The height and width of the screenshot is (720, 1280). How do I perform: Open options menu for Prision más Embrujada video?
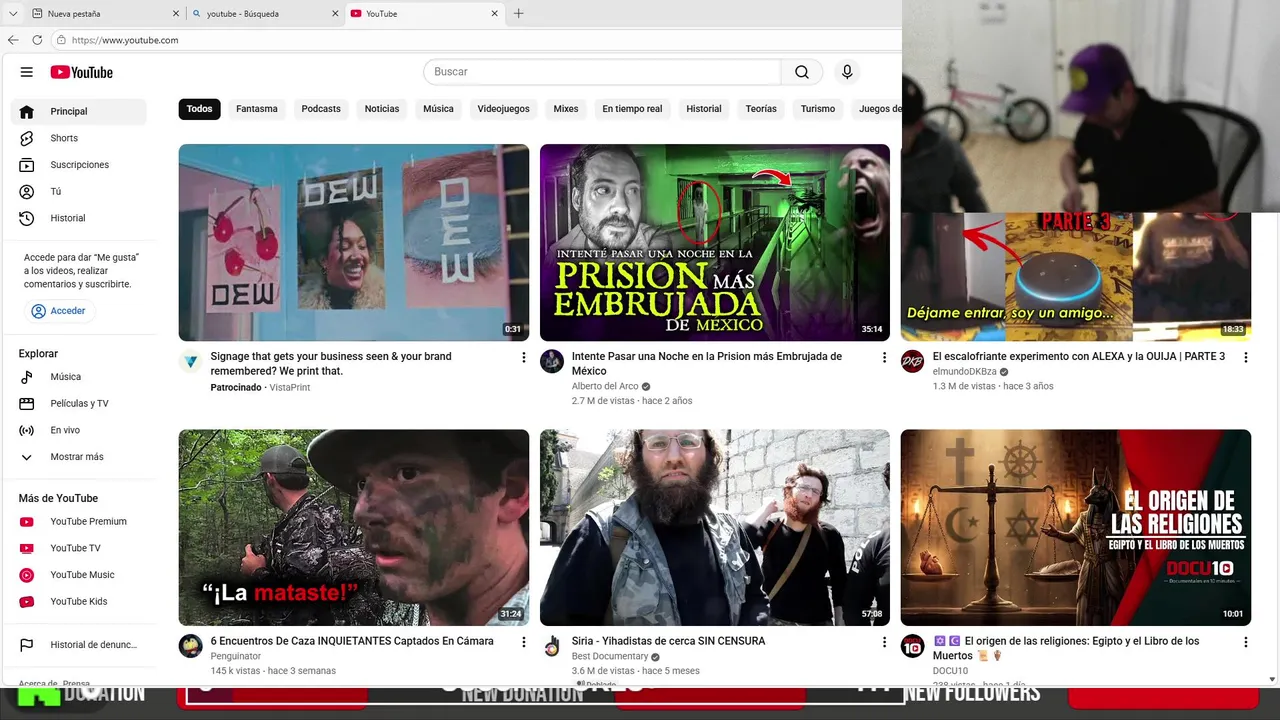(884, 358)
